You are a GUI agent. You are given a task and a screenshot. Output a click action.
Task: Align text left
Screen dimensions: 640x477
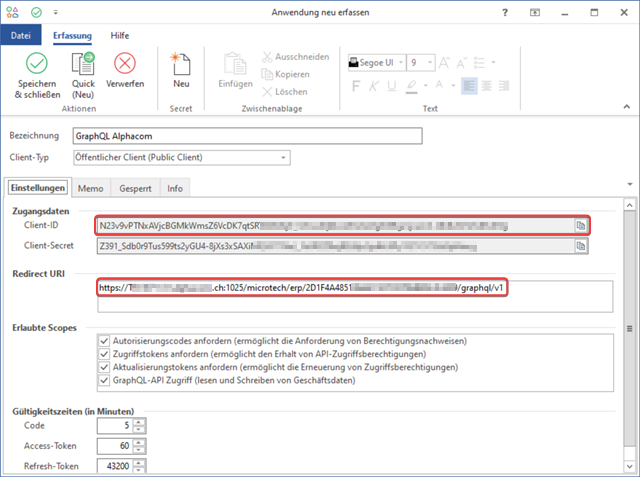pos(469,86)
